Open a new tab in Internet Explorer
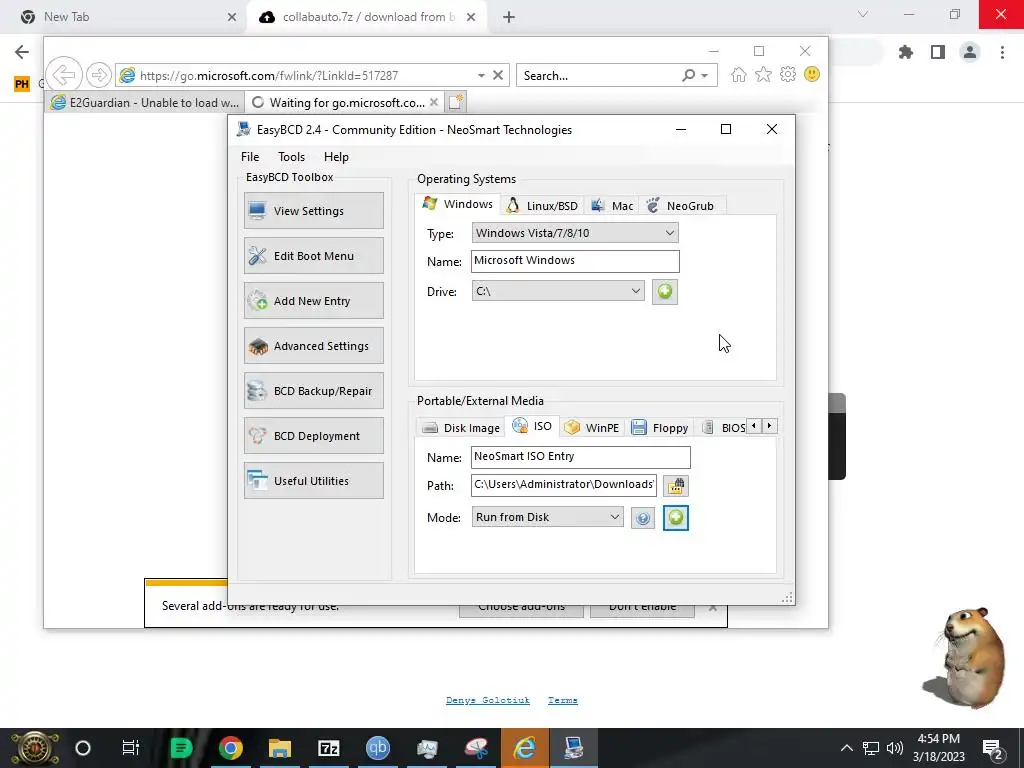This screenshot has height=768, width=1024. pos(455,102)
